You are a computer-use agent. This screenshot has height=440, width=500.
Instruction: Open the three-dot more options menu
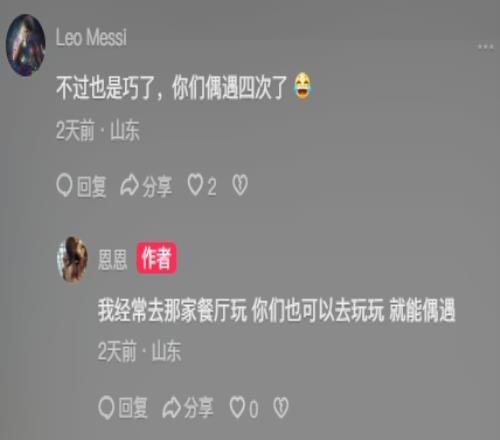click(x=486, y=46)
